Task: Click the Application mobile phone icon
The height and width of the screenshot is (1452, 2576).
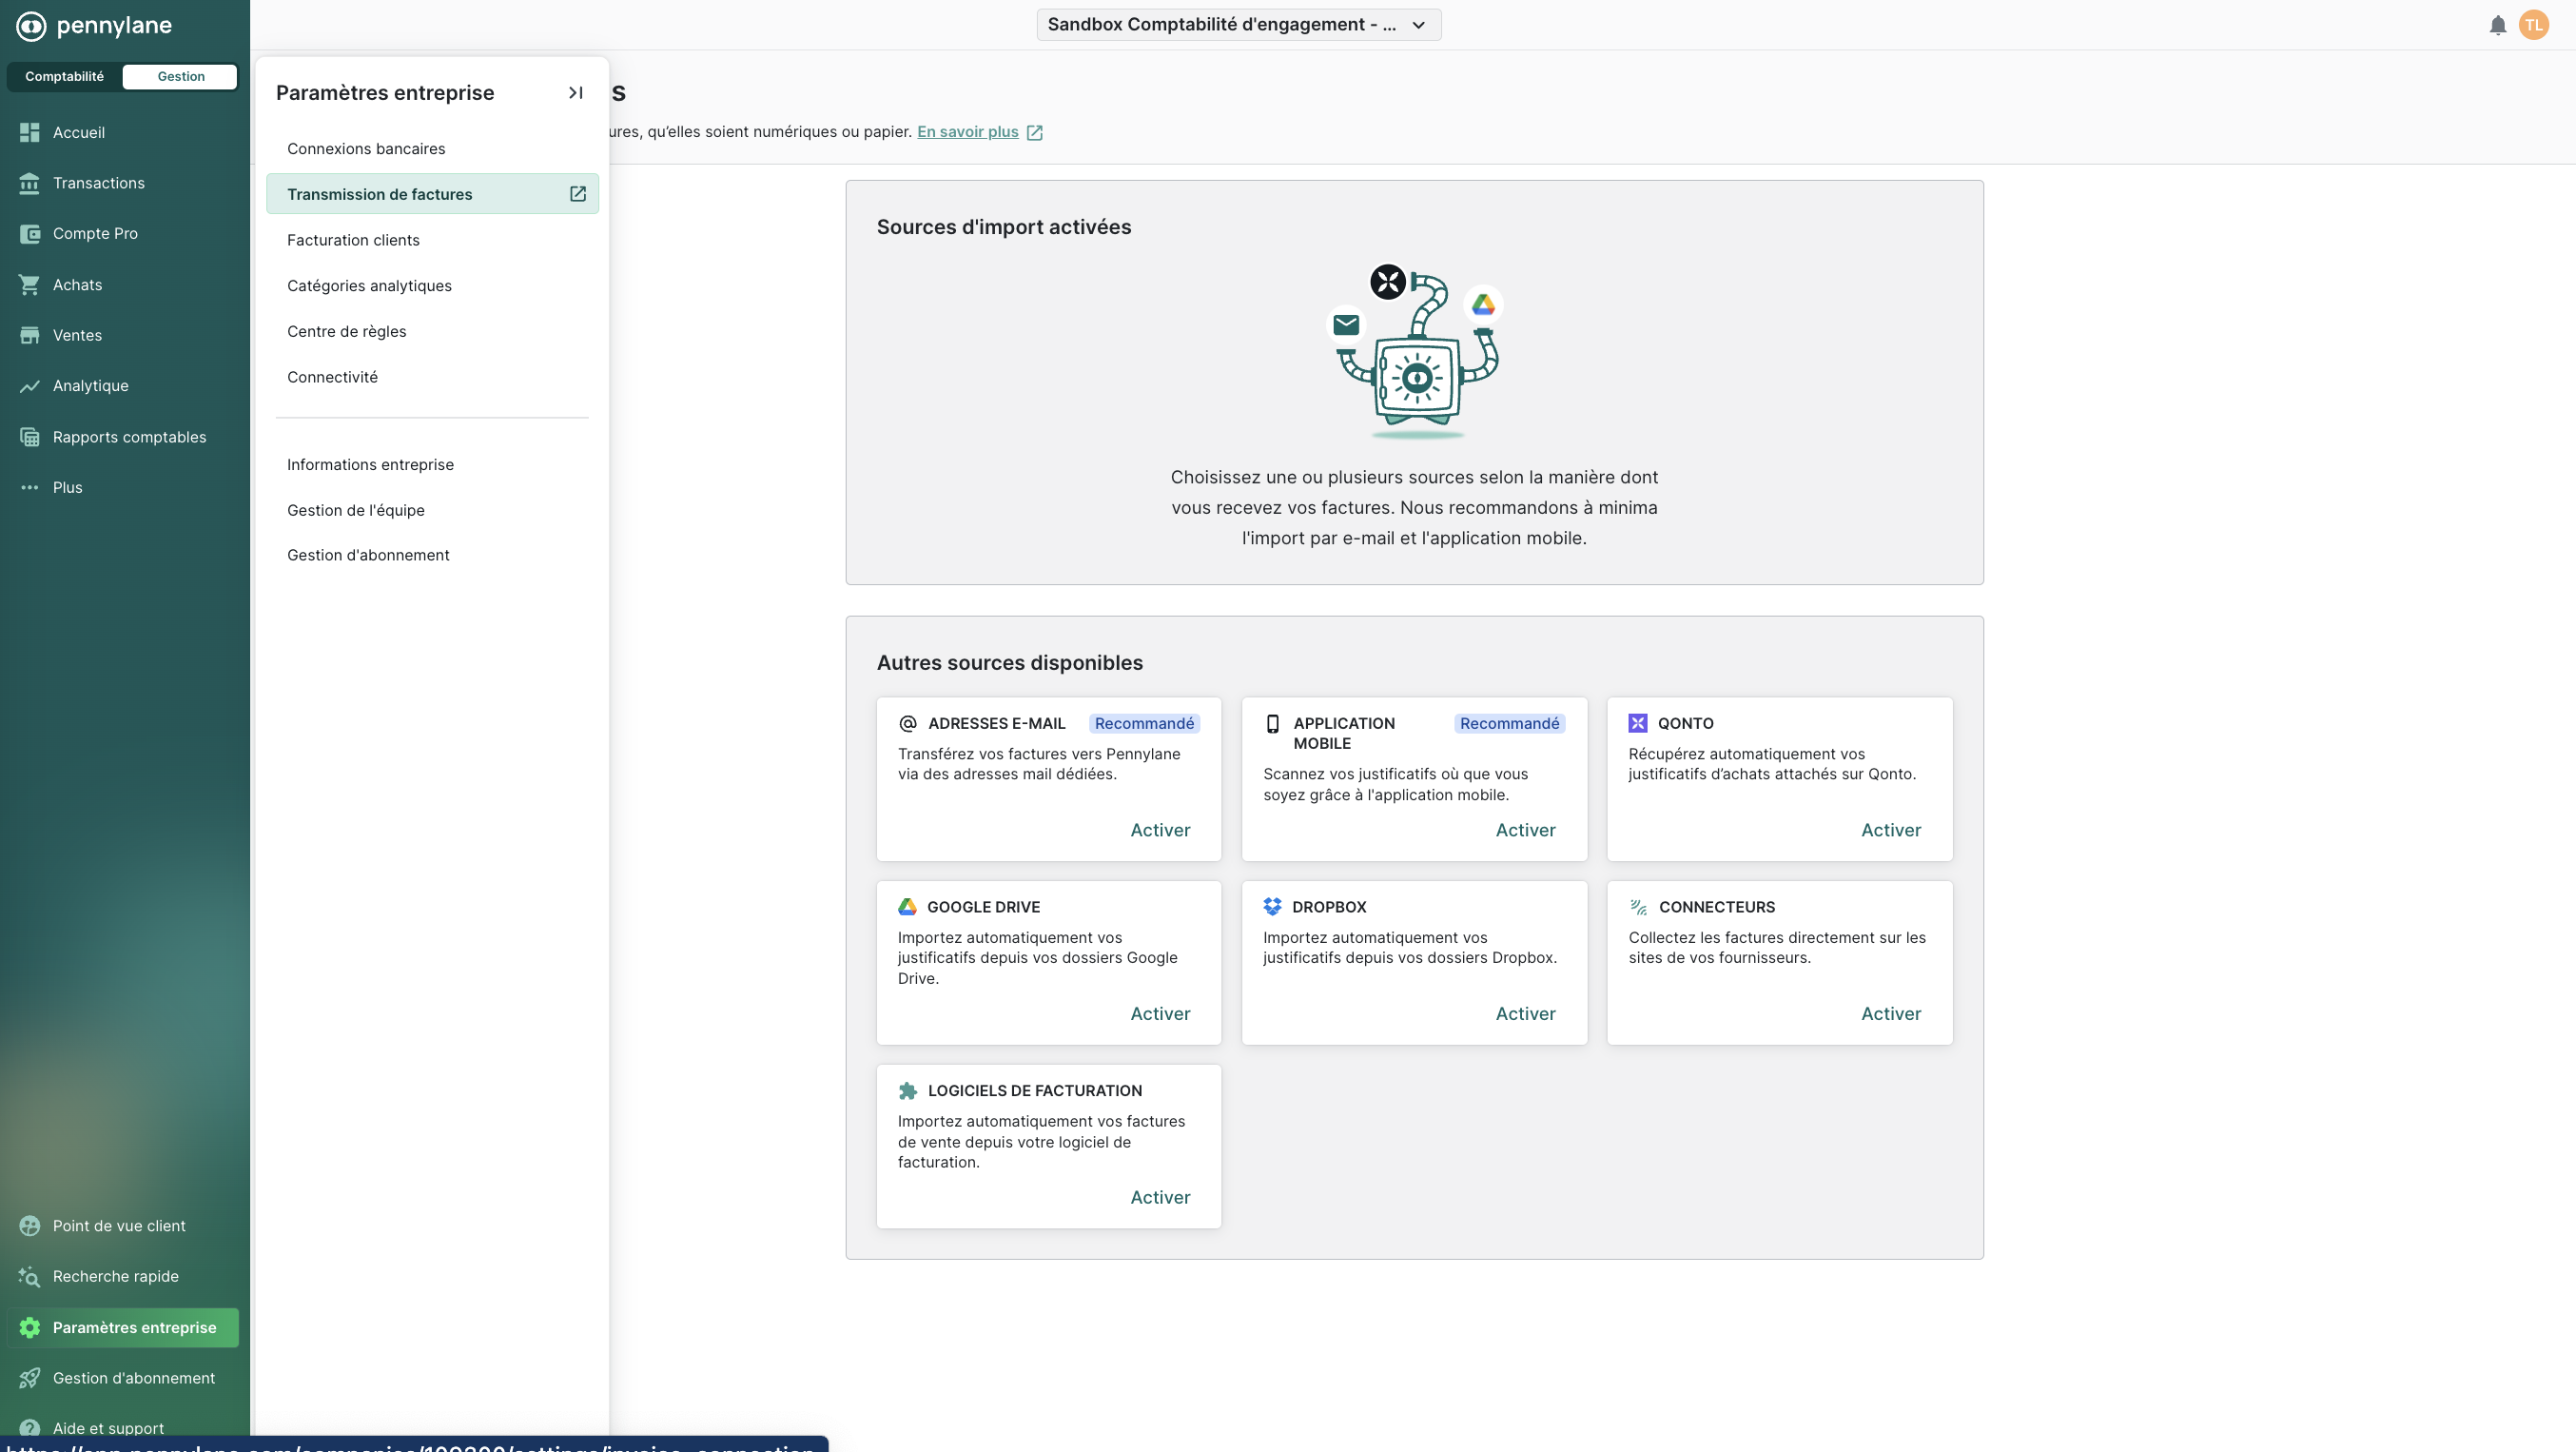Action: coord(1272,724)
